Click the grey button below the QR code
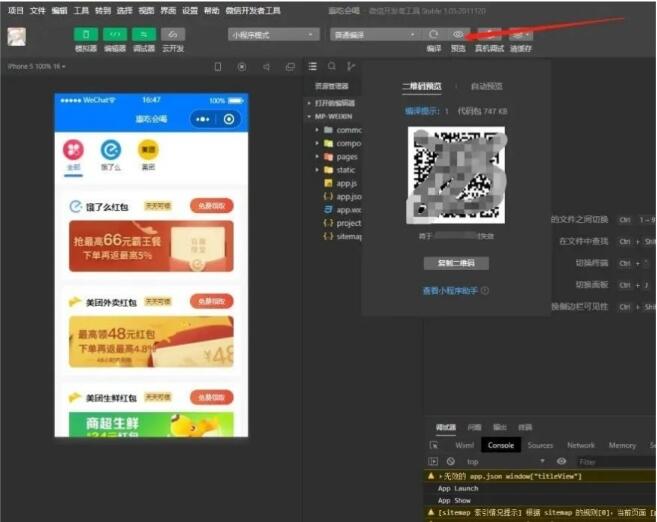Viewport: 657px width, 522px height. [456, 263]
